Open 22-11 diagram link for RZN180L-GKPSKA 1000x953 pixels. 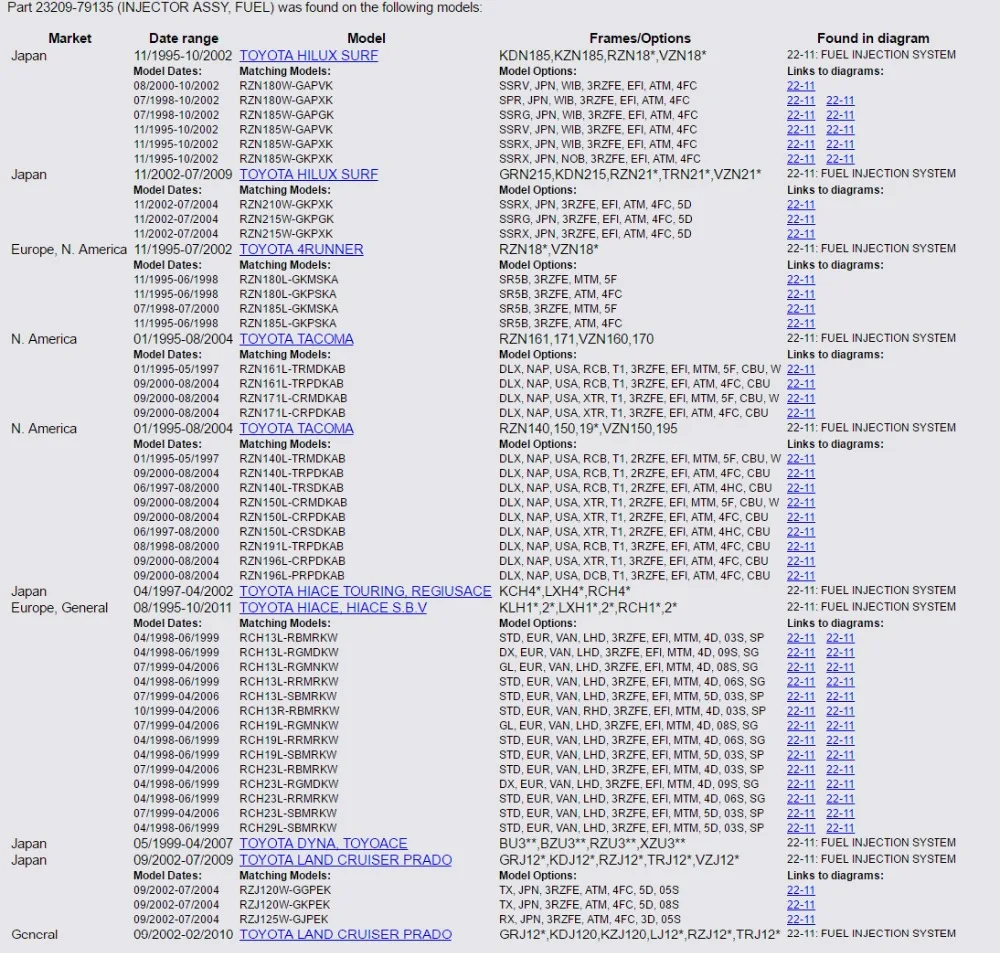[800, 294]
